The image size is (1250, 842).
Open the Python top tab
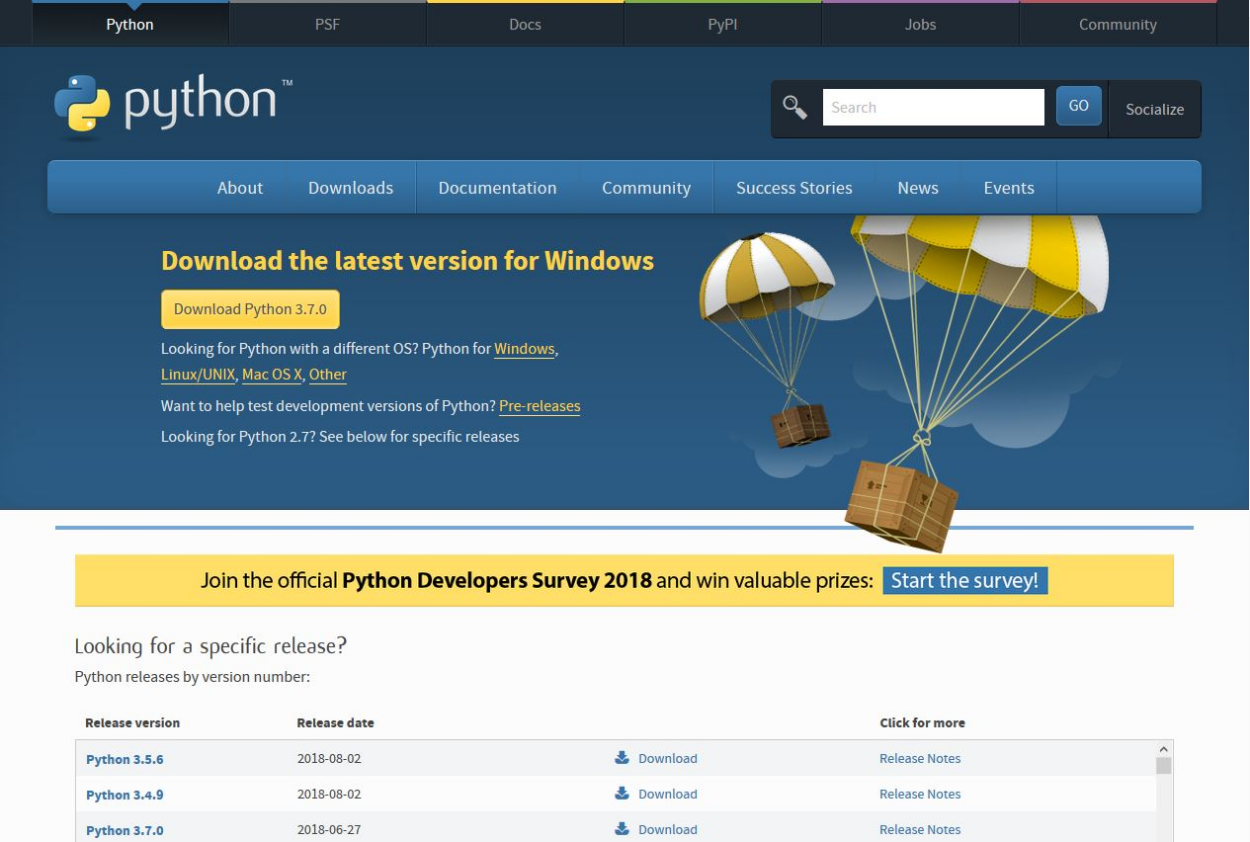pyautogui.click(x=130, y=24)
